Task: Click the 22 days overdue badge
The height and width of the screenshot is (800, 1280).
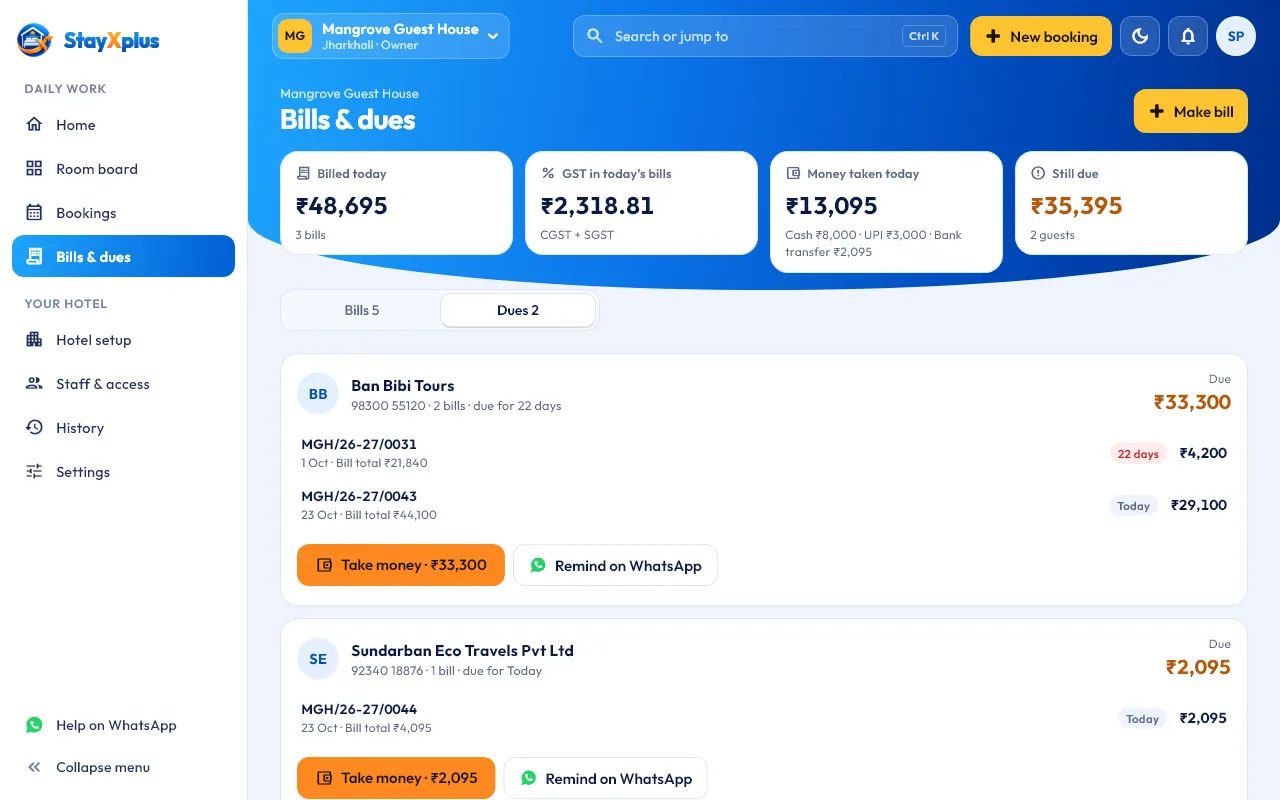Action: (x=1138, y=454)
